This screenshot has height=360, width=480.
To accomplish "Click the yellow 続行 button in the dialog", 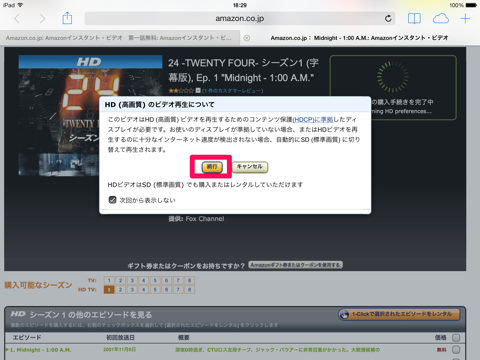I will tap(212, 167).
